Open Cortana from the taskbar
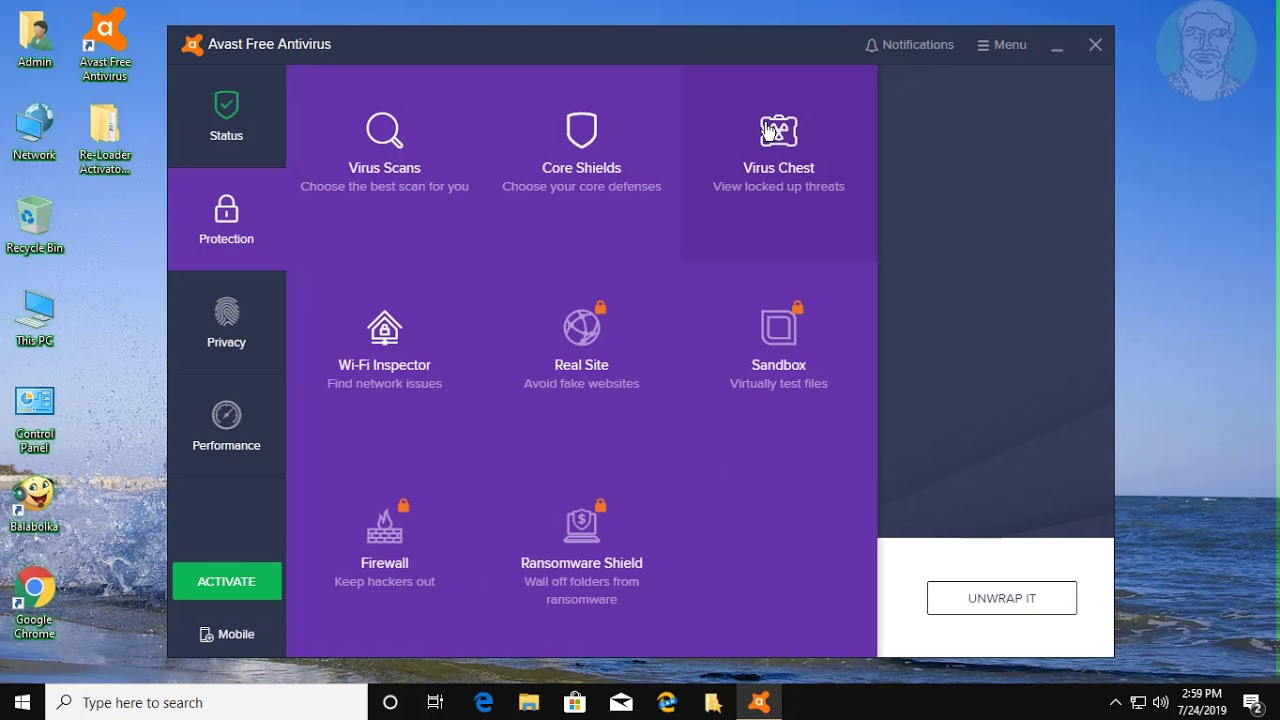 pyautogui.click(x=390, y=702)
